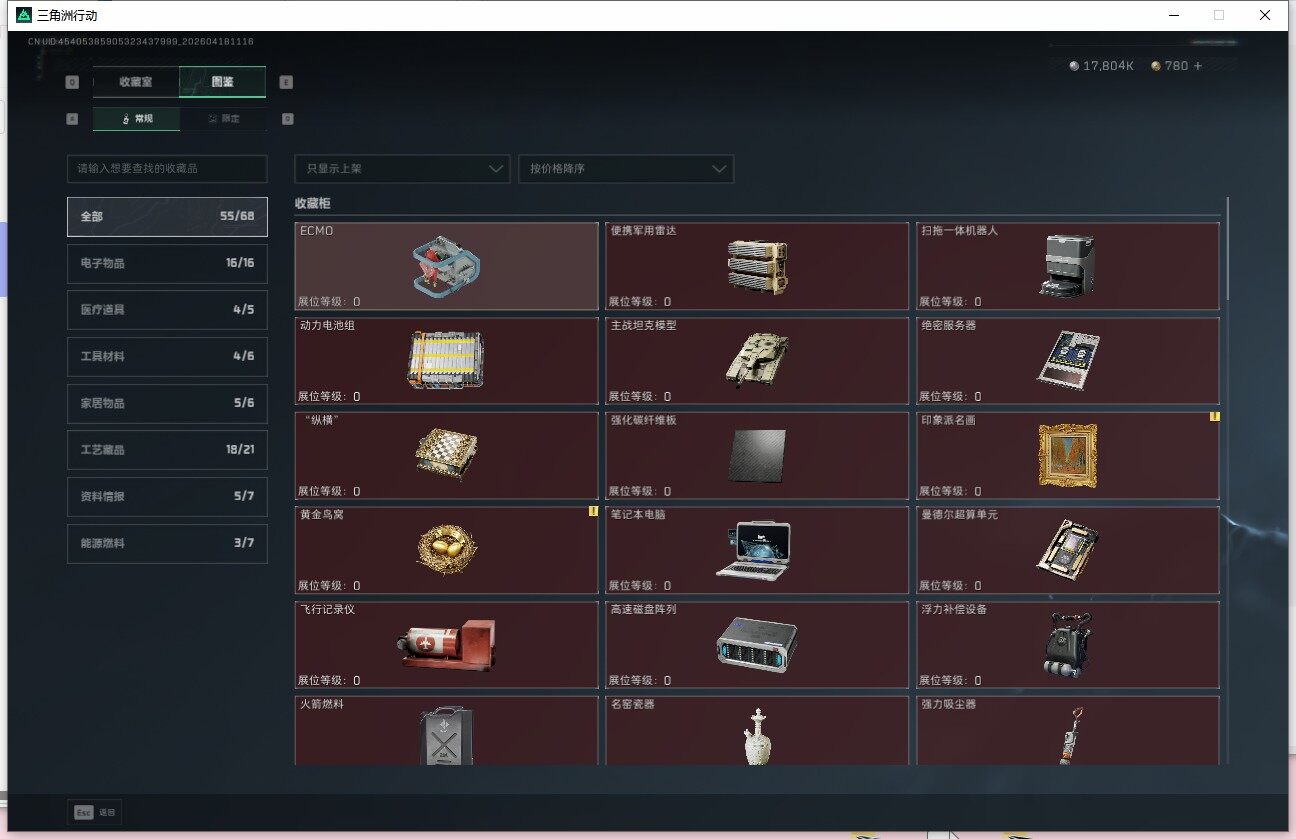
Task: Select the 动力电池组 item image
Action: [x=446, y=360]
